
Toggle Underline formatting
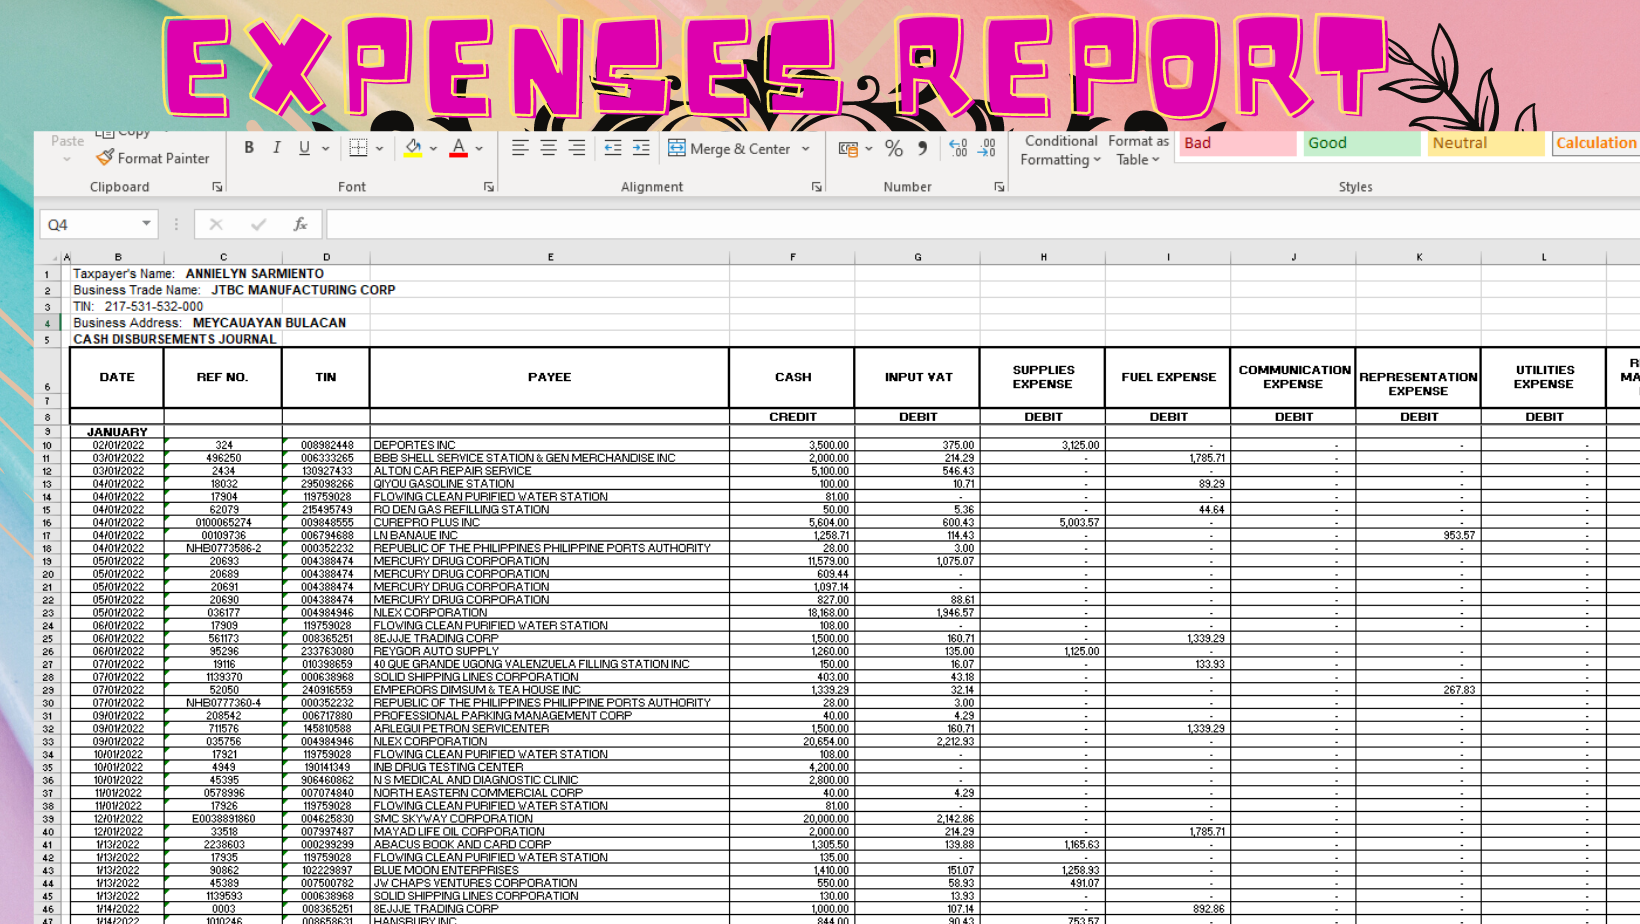304,148
